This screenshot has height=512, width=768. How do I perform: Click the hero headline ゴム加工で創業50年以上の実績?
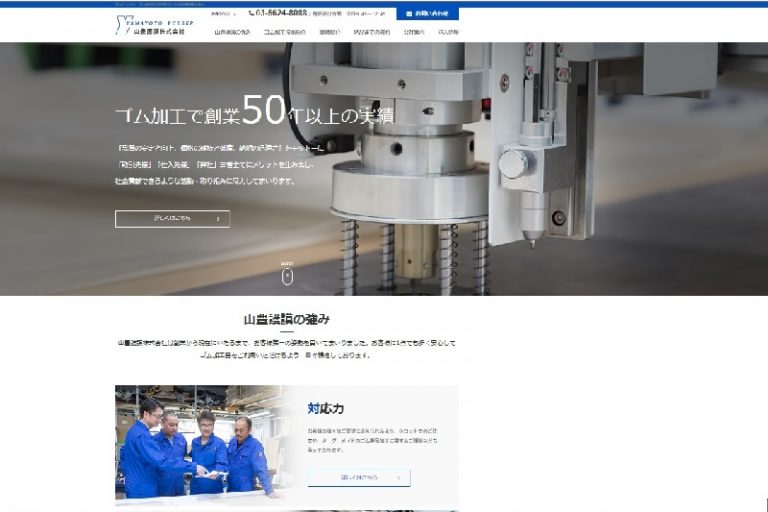[254, 110]
